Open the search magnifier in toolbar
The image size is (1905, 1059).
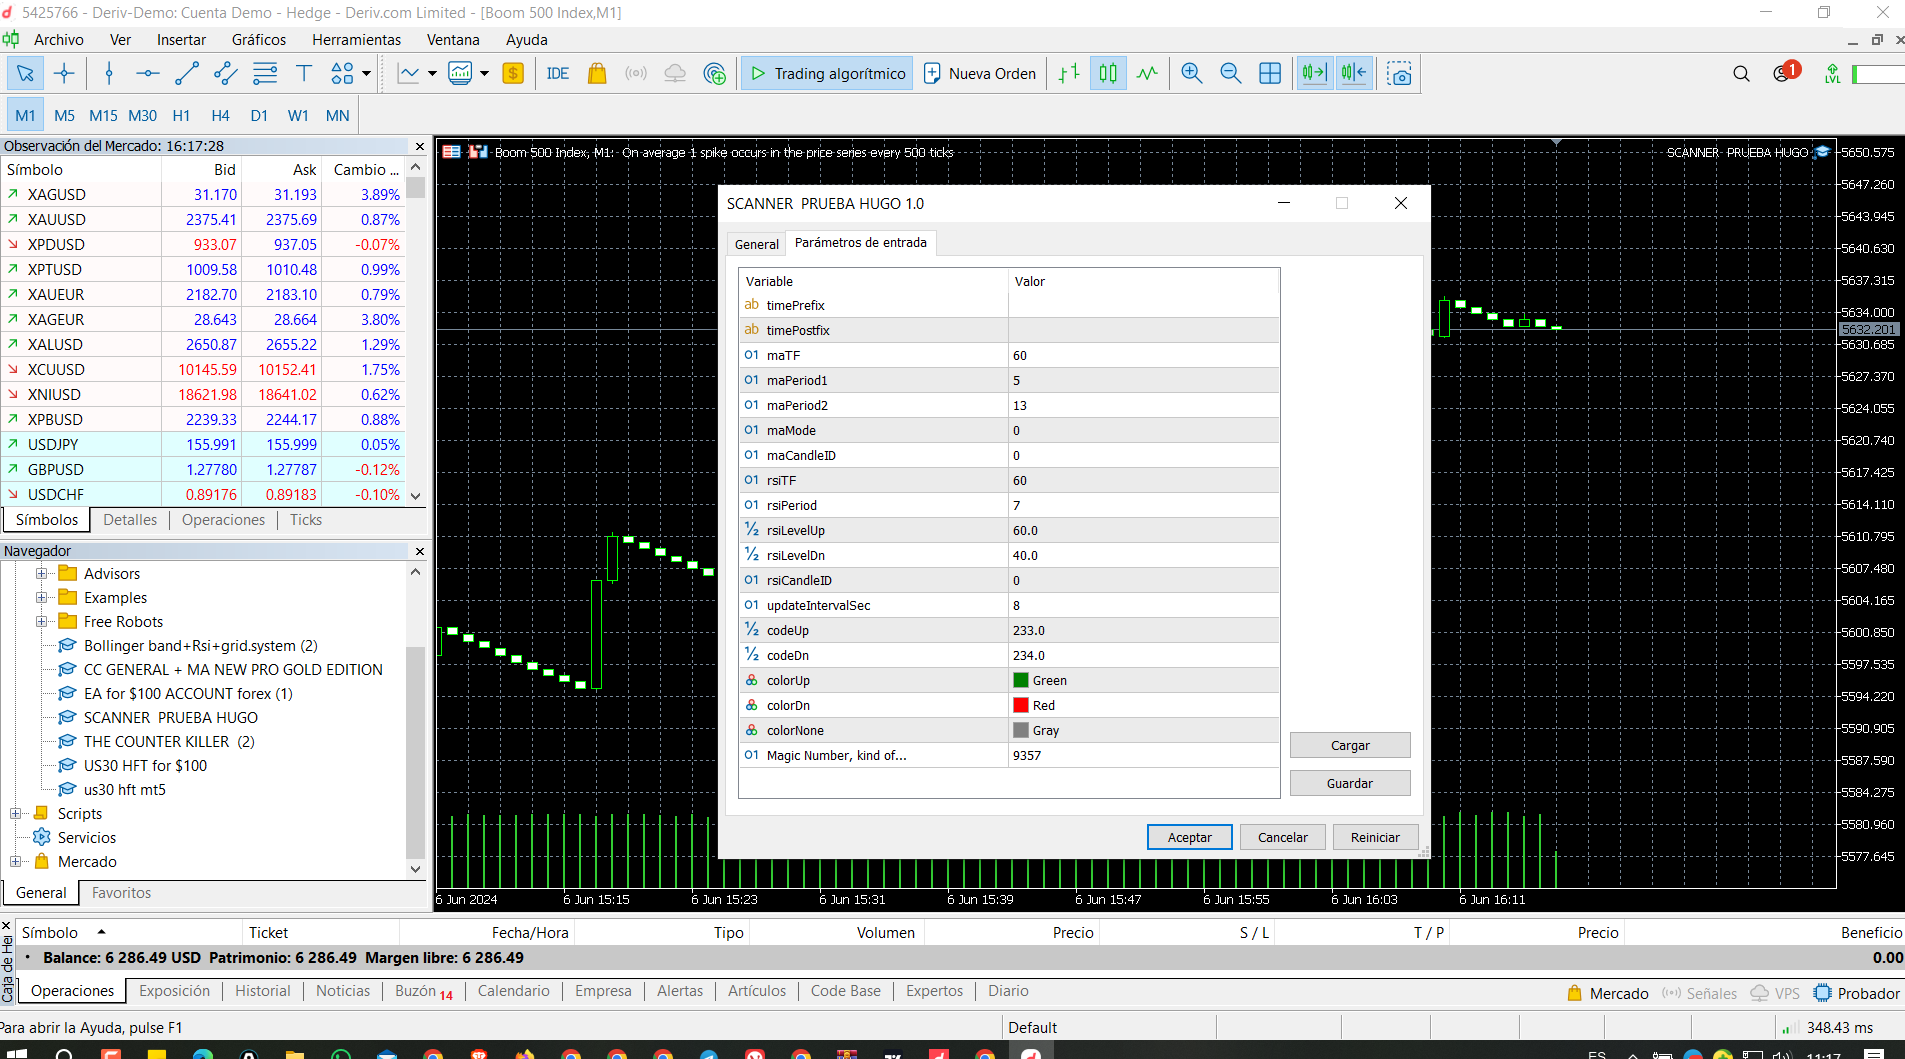coord(1741,74)
